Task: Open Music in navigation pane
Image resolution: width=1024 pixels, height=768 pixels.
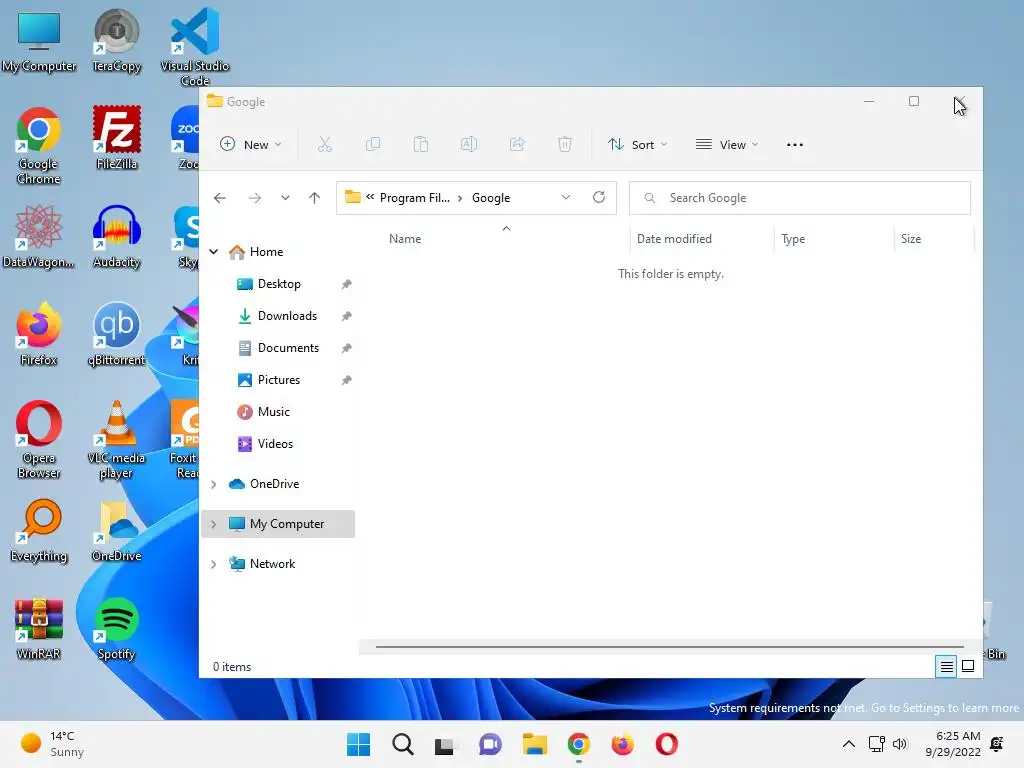Action: (x=274, y=412)
